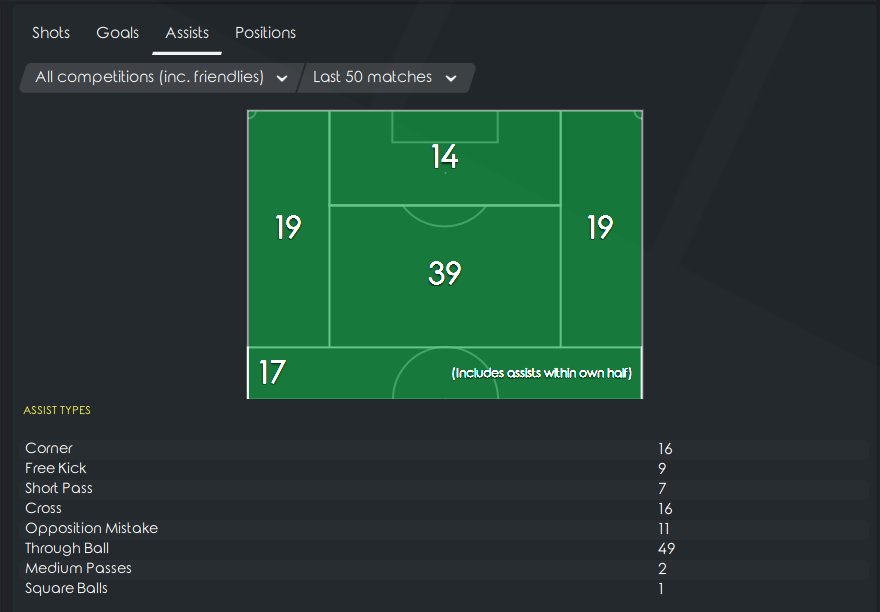Click the central zone showing 39
Screen dimensions: 880x612
pyautogui.click(x=444, y=274)
